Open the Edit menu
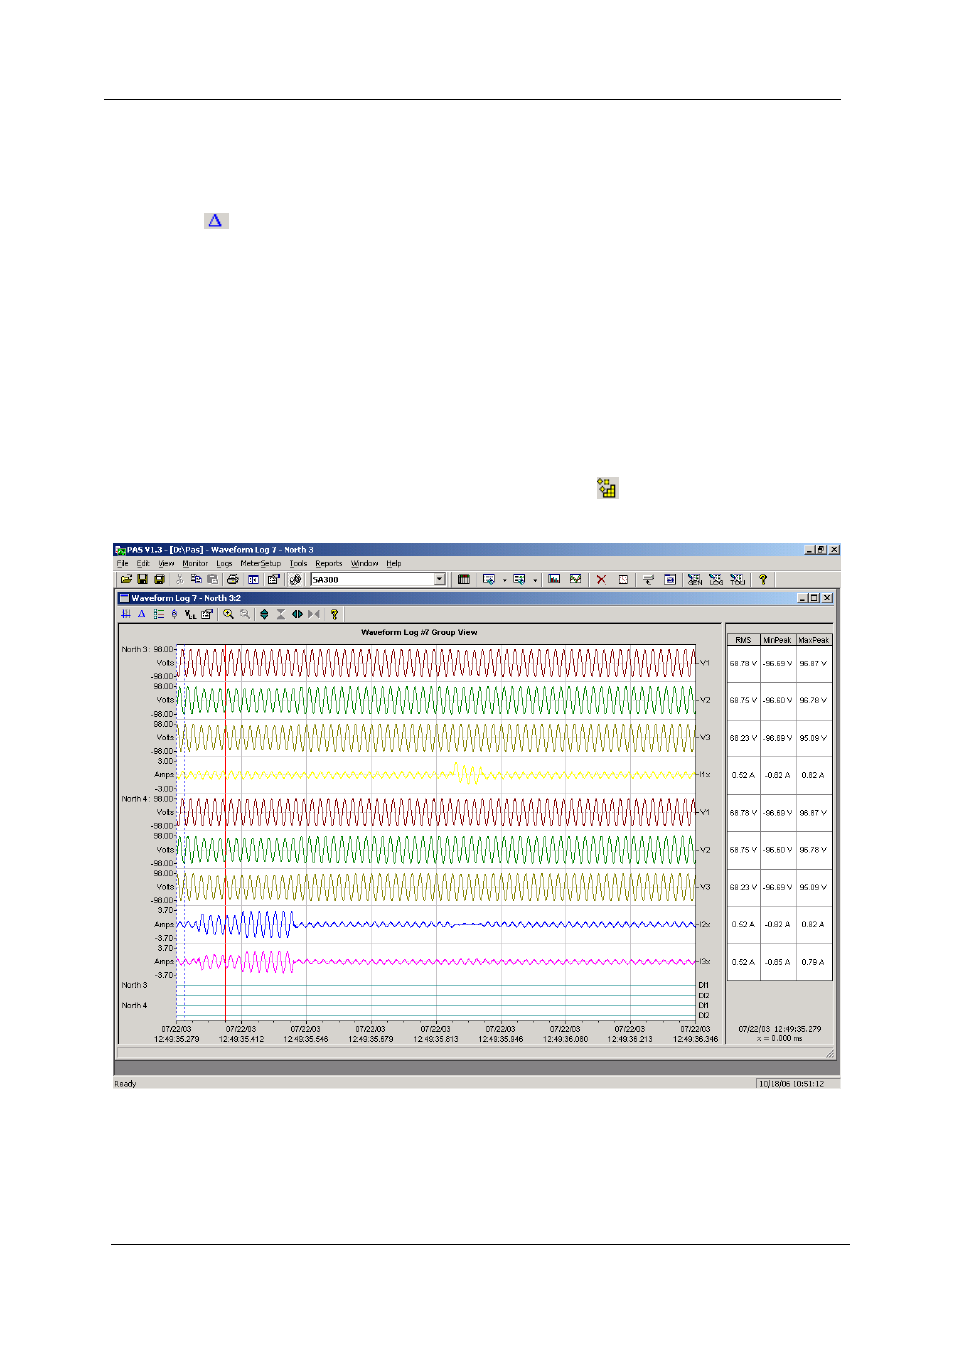The height and width of the screenshot is (1350, 955). coord(143,564)
